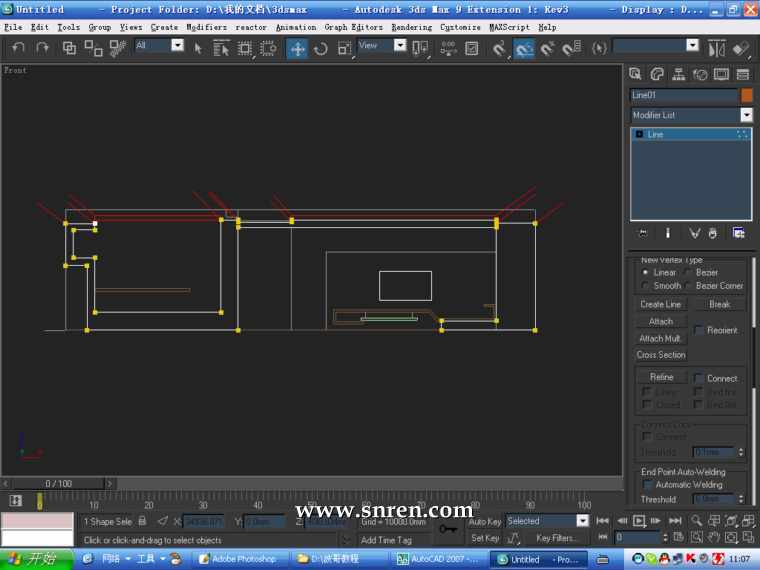760x570 pixels.
Task: Click the Mirror tool icon
Action: click(716, 48)
